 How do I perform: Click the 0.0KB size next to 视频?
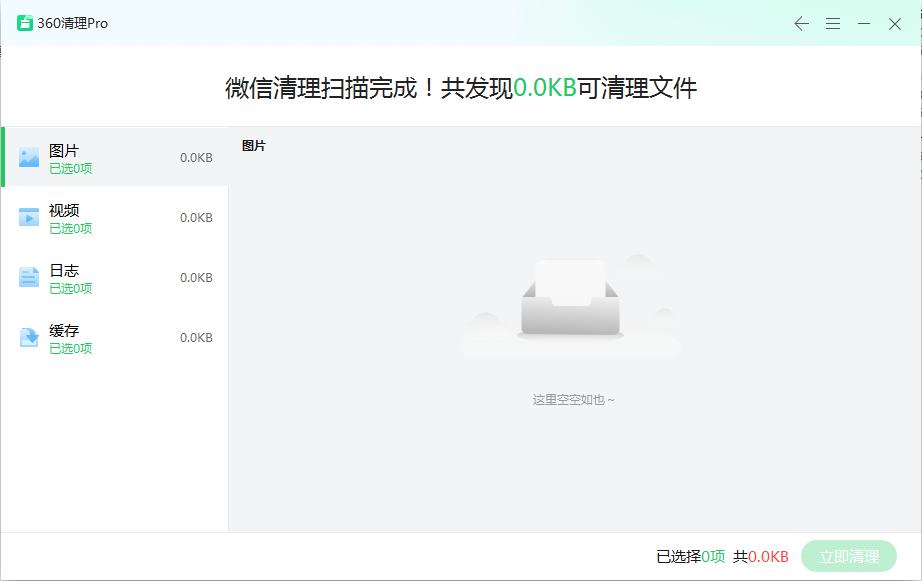196,218
